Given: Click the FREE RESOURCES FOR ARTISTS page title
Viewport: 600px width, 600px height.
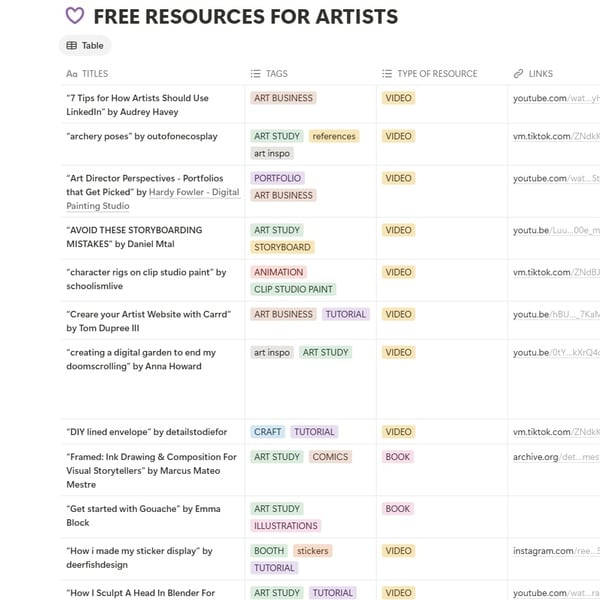Looking at the screenshot, I should [246, 17].
